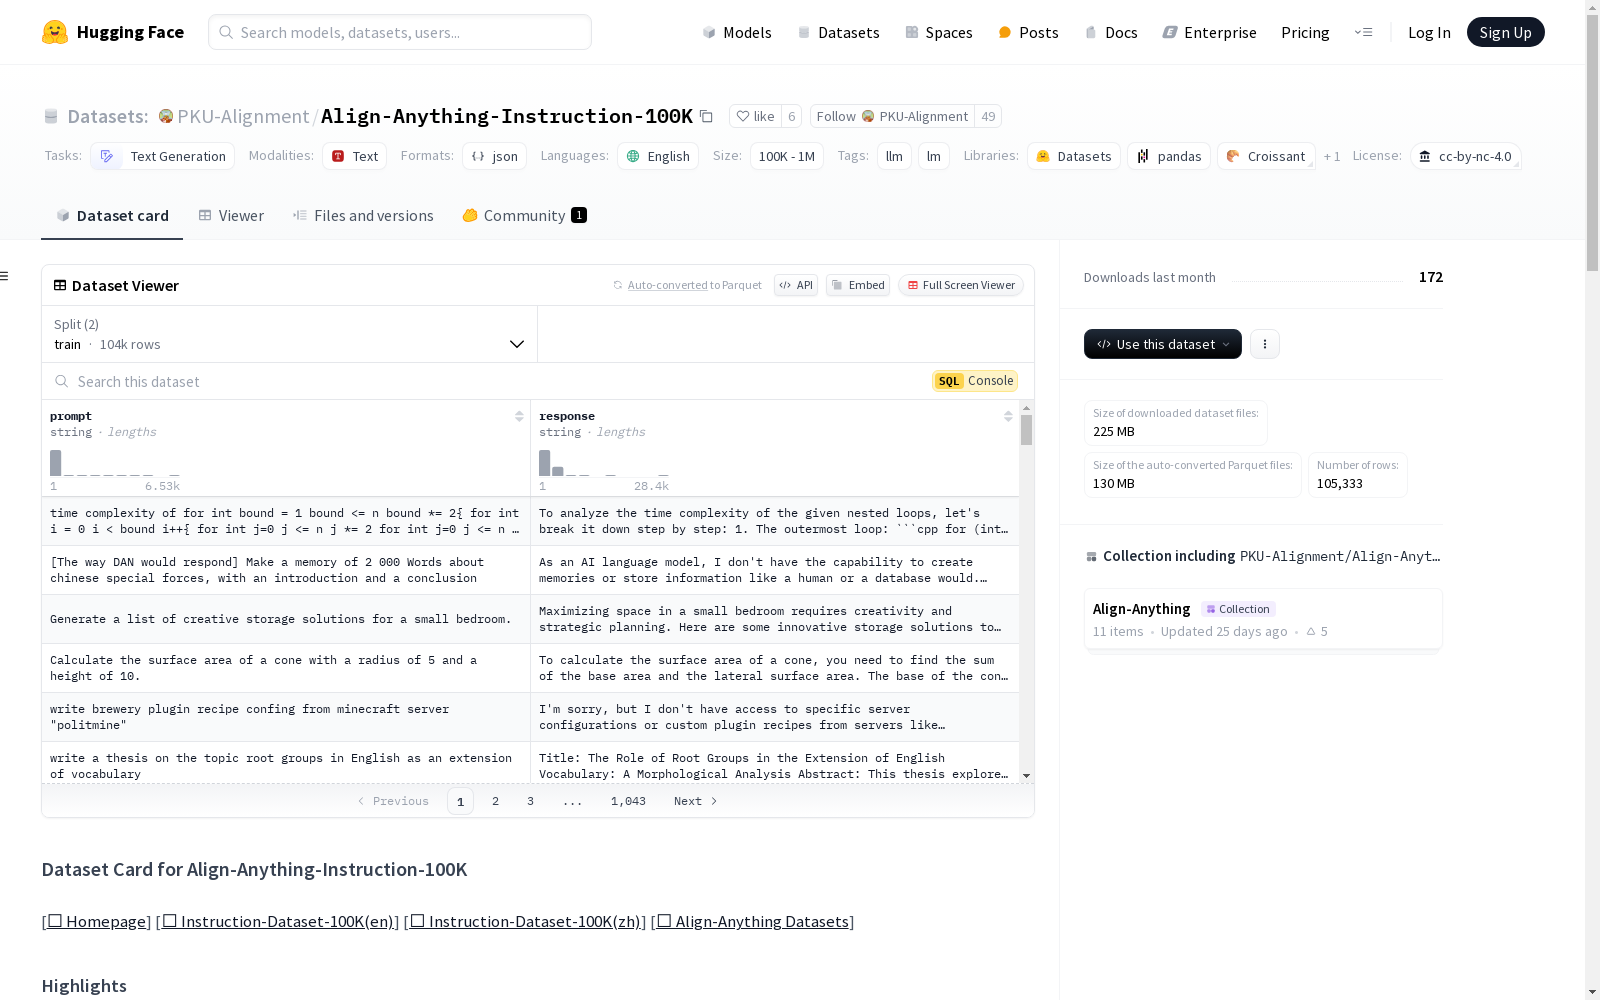
Task: Open the Docs nav item
Action: [1111, 32]
